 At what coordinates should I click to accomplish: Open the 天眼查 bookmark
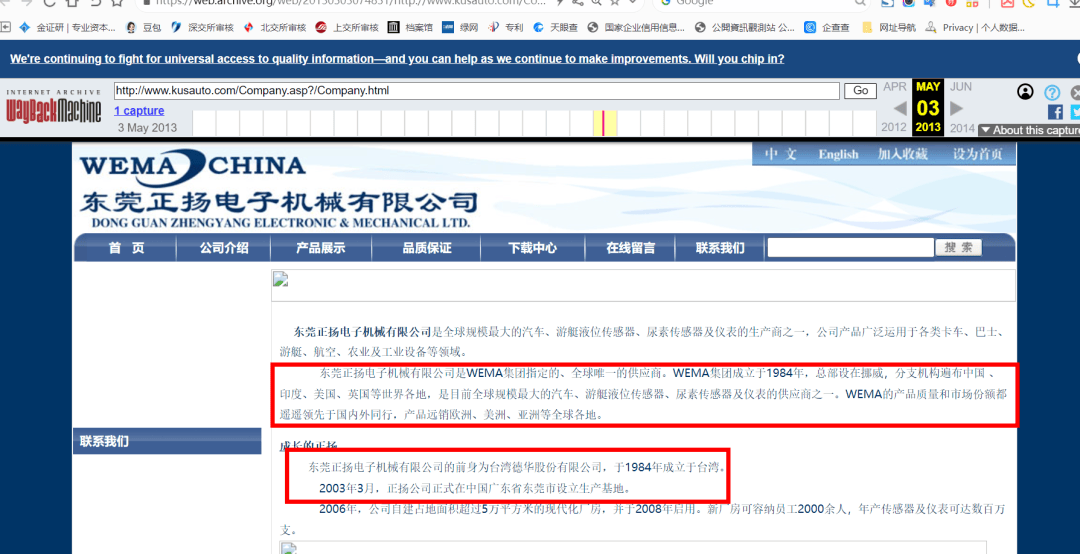click(x=555, y=28)
